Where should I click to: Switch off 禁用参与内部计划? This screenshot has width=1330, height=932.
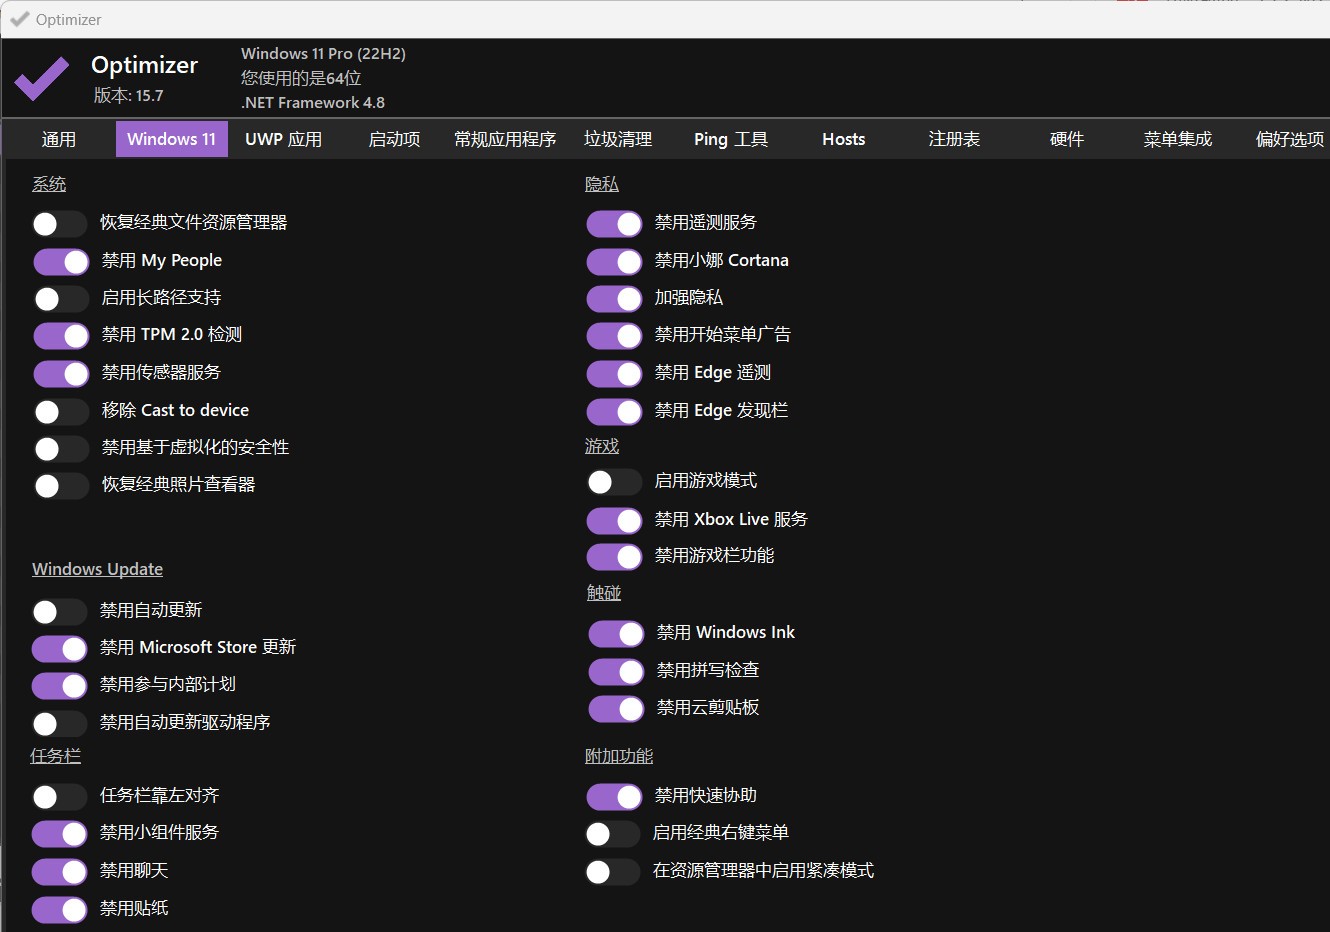coord(59,686)
